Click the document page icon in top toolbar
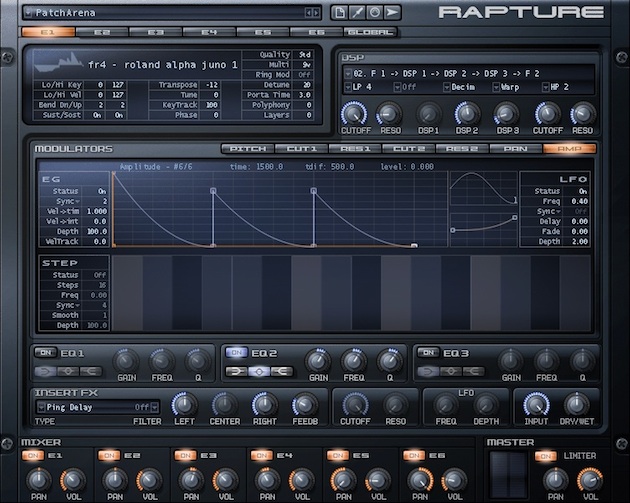630x503 pixels. click(340, 13)
